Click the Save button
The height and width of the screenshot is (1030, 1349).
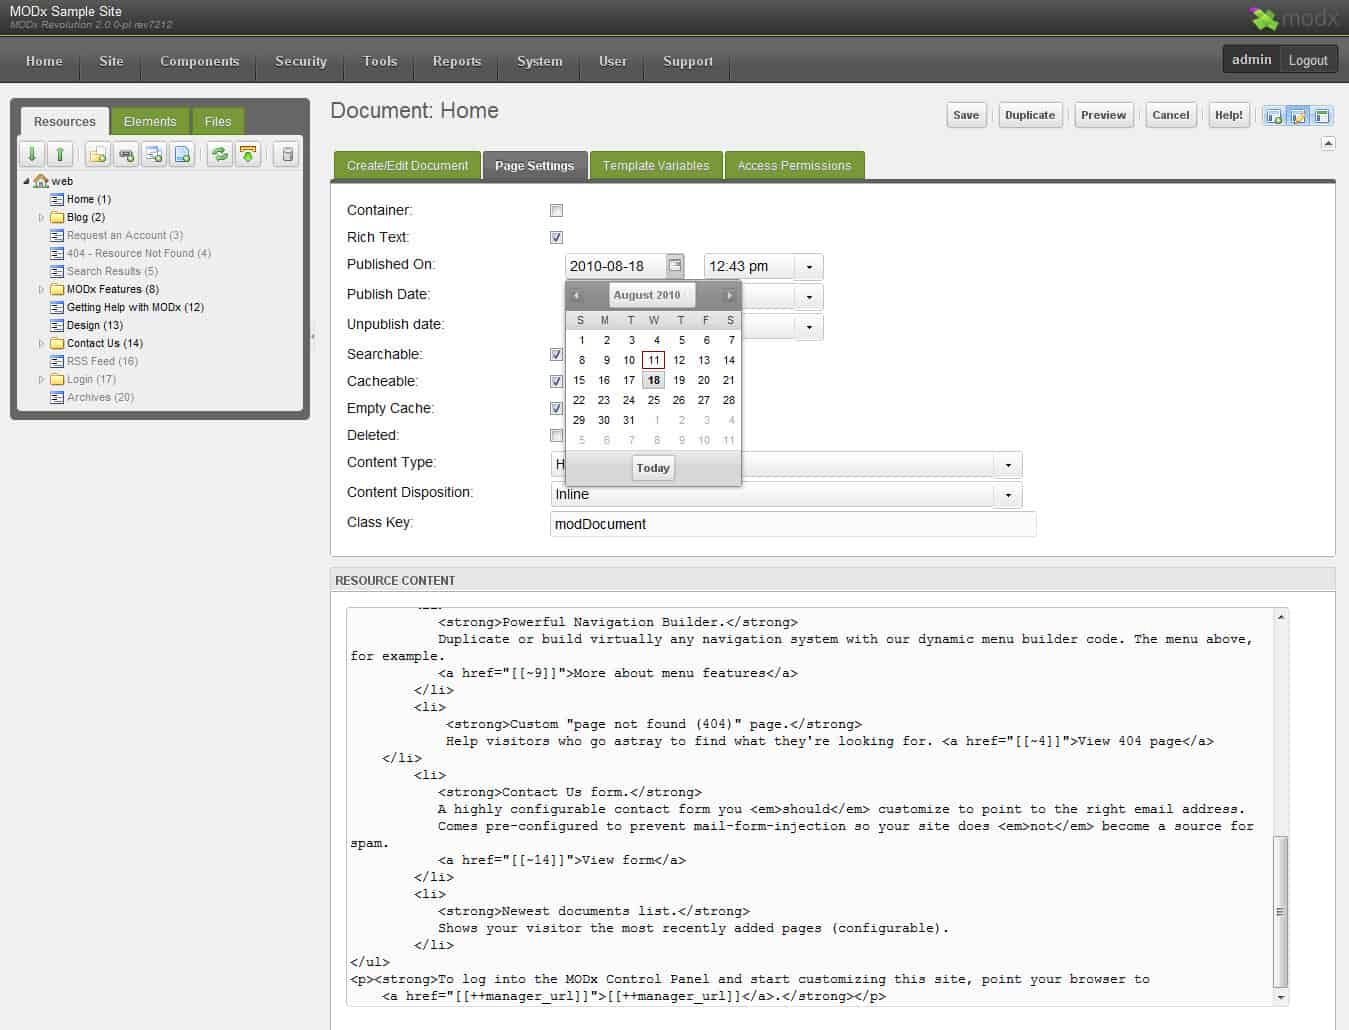click(x=965, y=115)
